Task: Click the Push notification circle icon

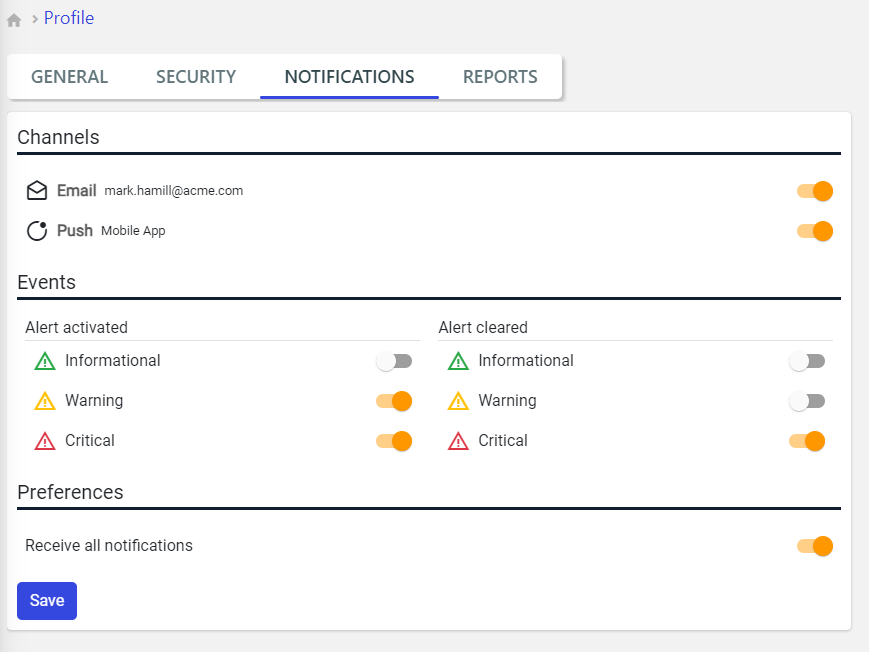Action: click(x=37, y=231)
